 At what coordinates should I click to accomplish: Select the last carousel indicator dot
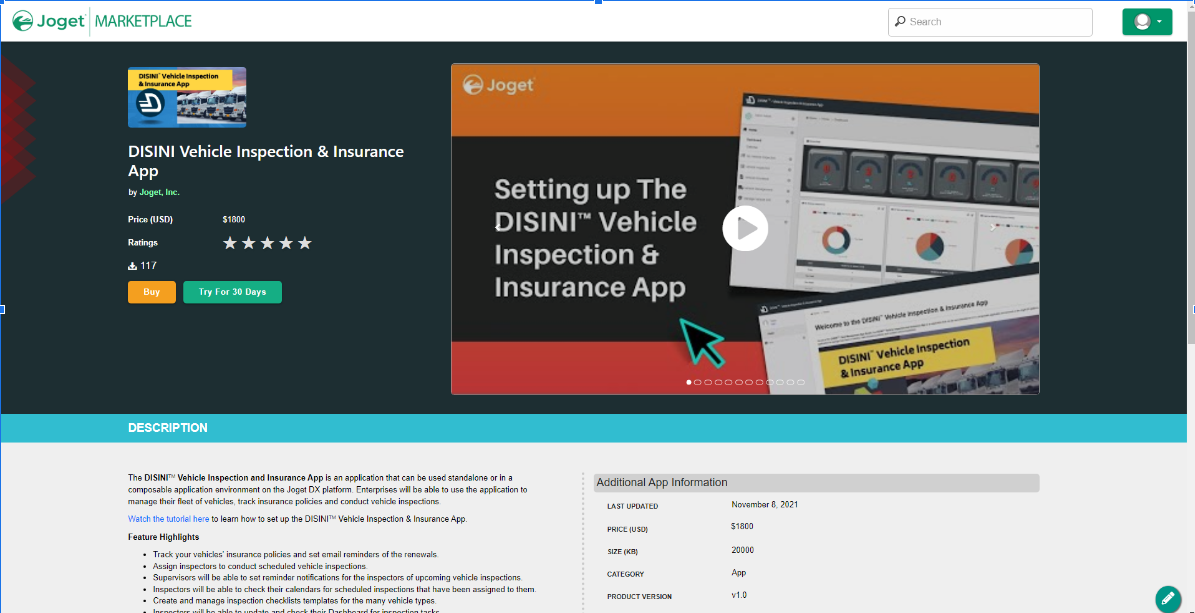(800, 382)
